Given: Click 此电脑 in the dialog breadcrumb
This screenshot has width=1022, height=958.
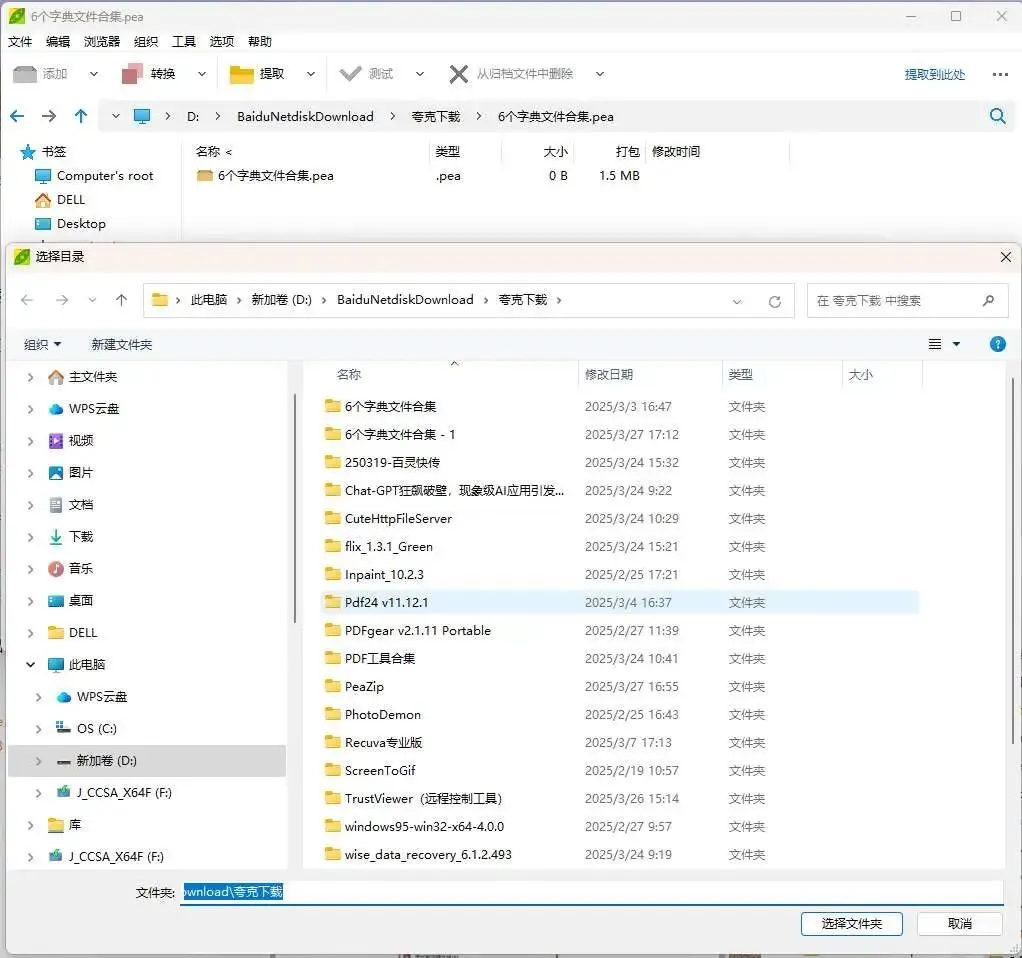Looking at the screenshot, I should click(x=209, y=300).
